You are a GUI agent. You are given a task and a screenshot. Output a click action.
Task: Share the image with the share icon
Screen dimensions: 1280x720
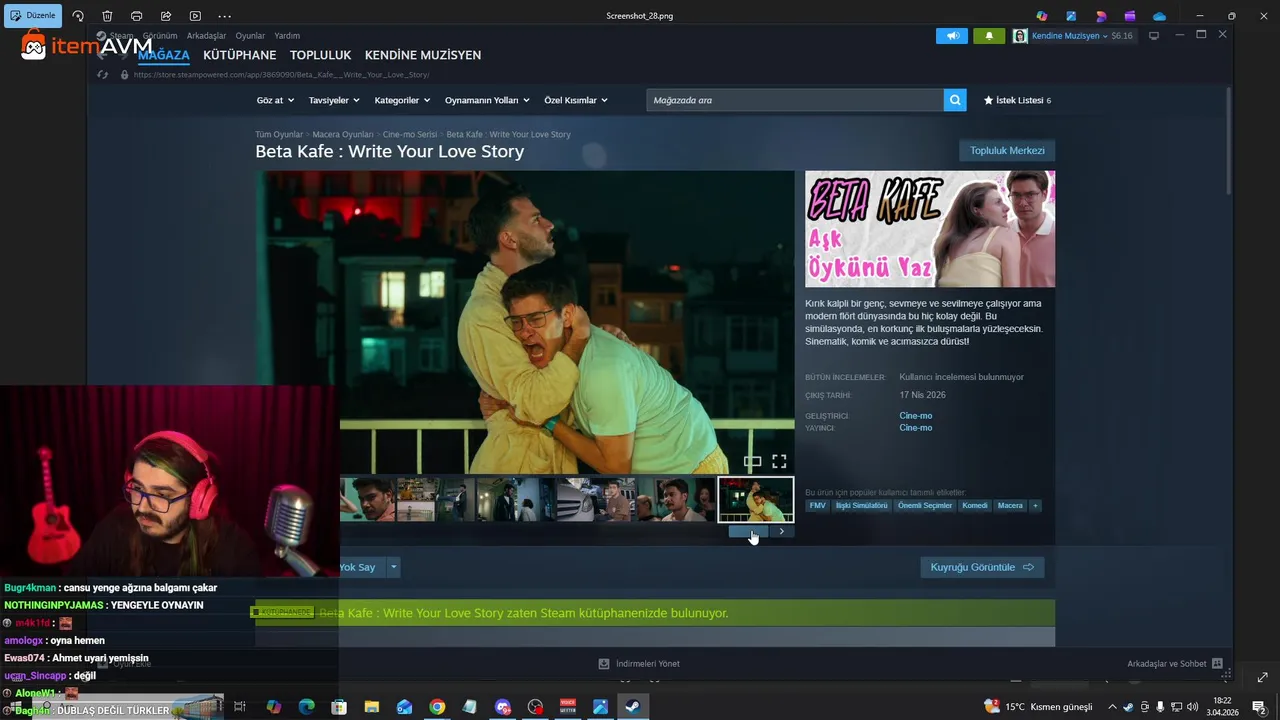click(x=166, y=16)
